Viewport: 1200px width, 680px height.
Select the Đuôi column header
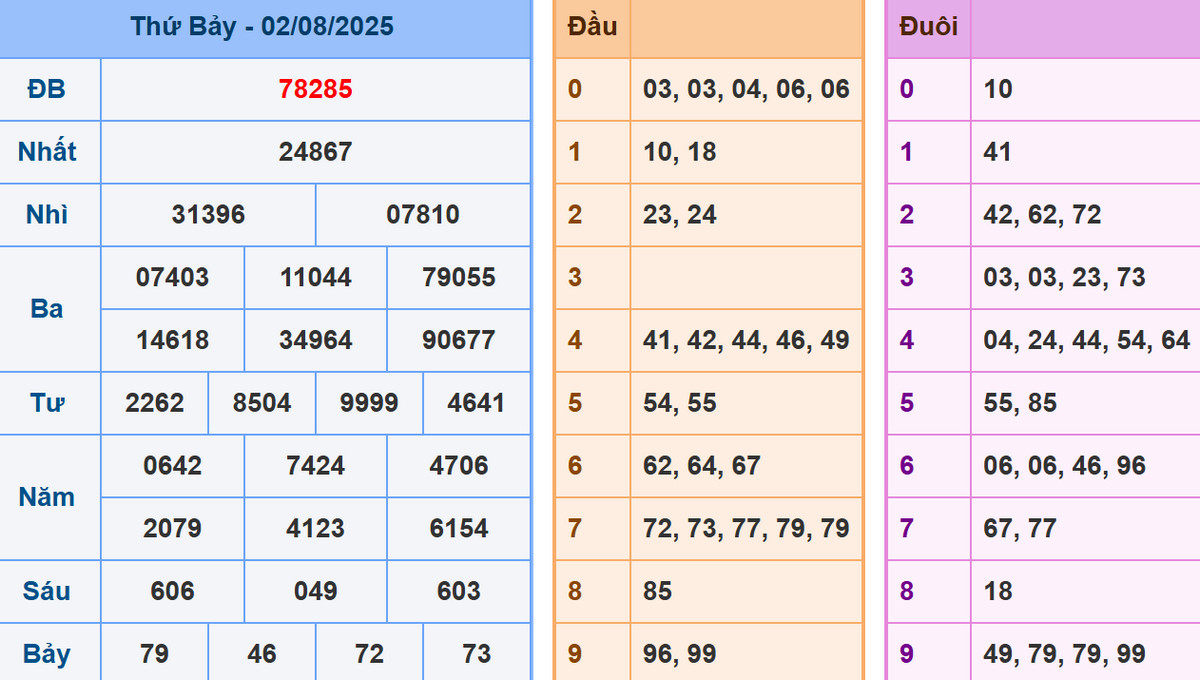point(928,27)
